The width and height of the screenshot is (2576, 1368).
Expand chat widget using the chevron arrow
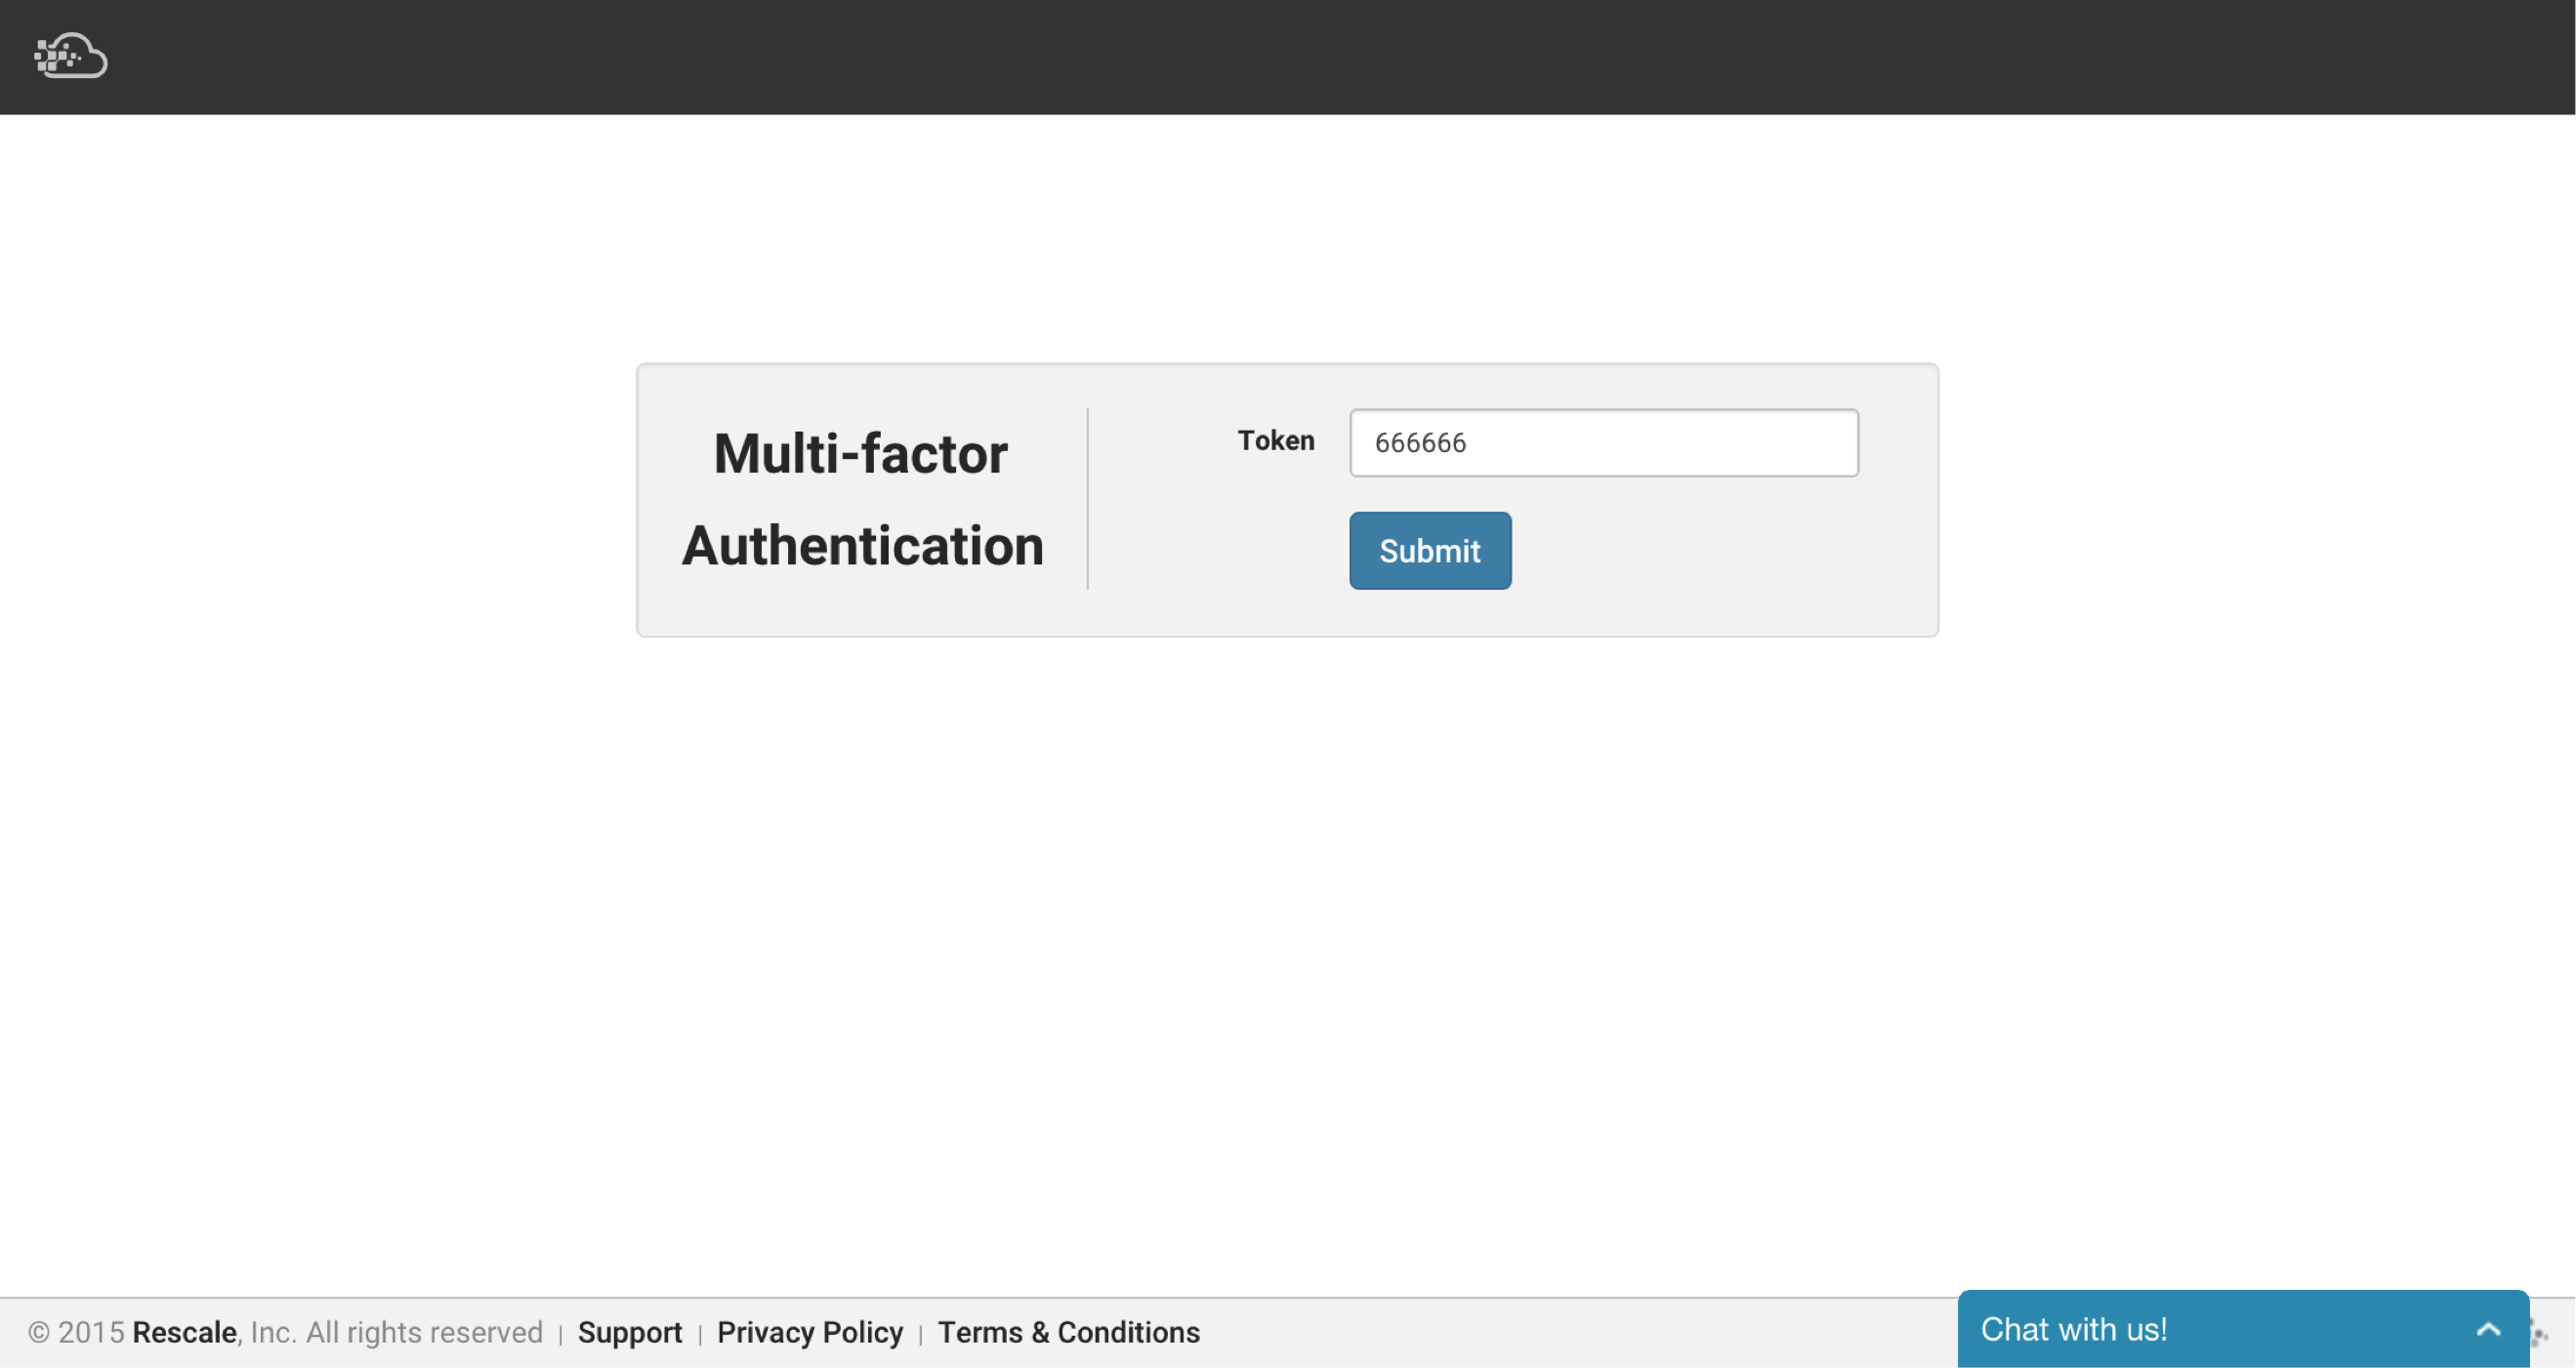click(2488, 1329)
